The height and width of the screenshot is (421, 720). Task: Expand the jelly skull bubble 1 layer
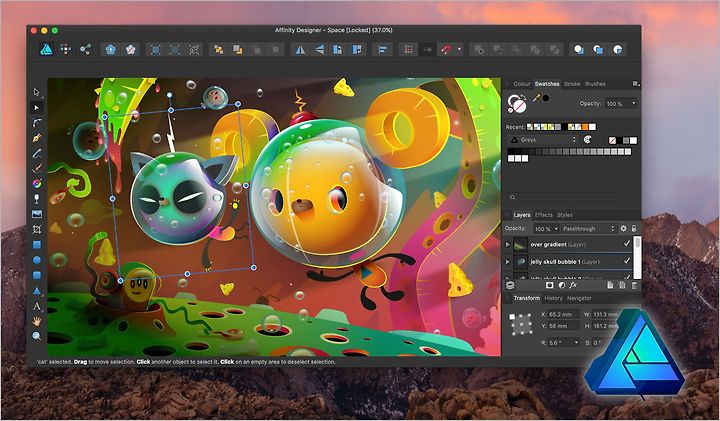pyautogui.click(x=508, y=262)
